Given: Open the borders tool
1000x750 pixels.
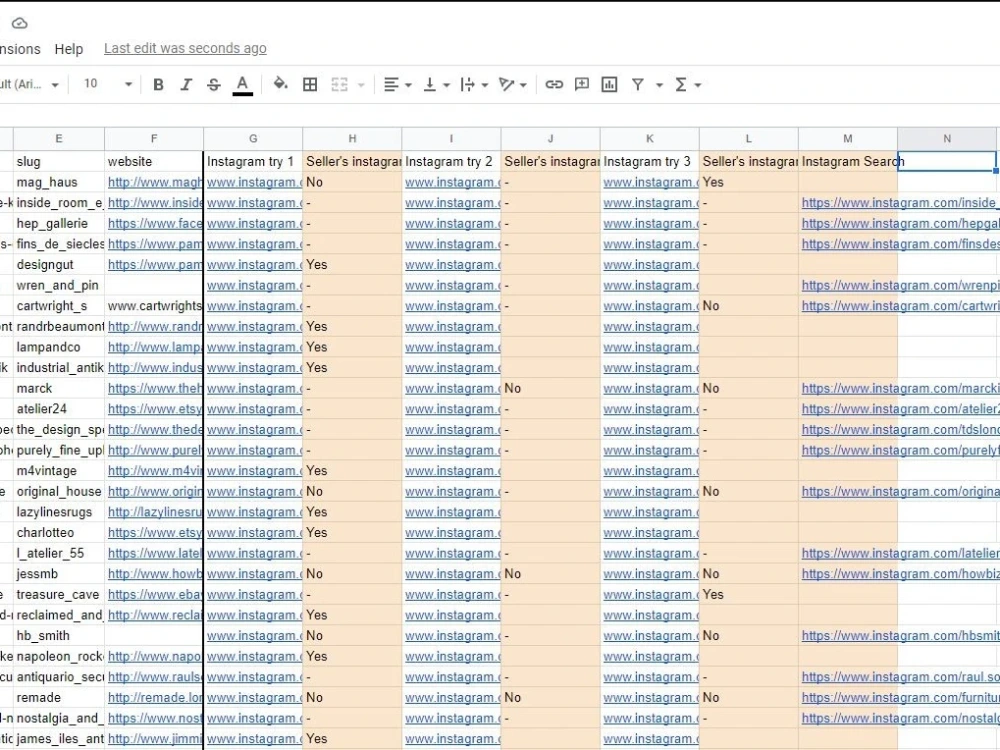Looking at the screenshot, I should 310,84.
